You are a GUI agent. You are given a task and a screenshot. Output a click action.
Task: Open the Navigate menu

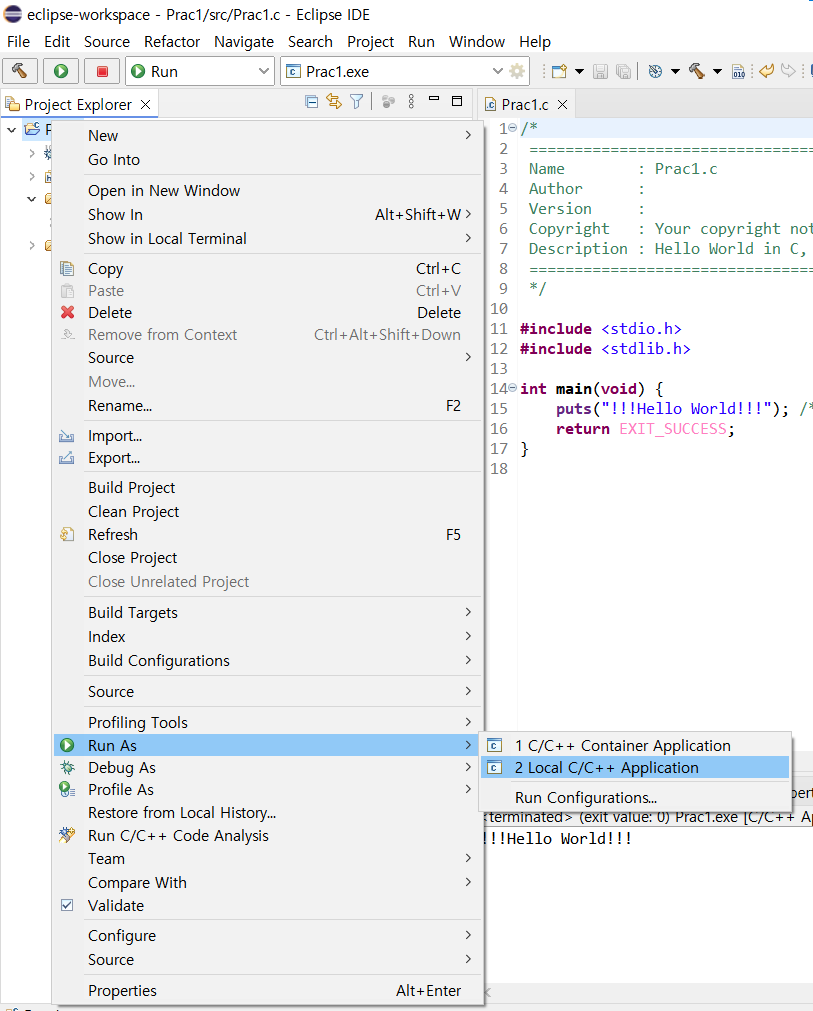[x=244, y=42]
